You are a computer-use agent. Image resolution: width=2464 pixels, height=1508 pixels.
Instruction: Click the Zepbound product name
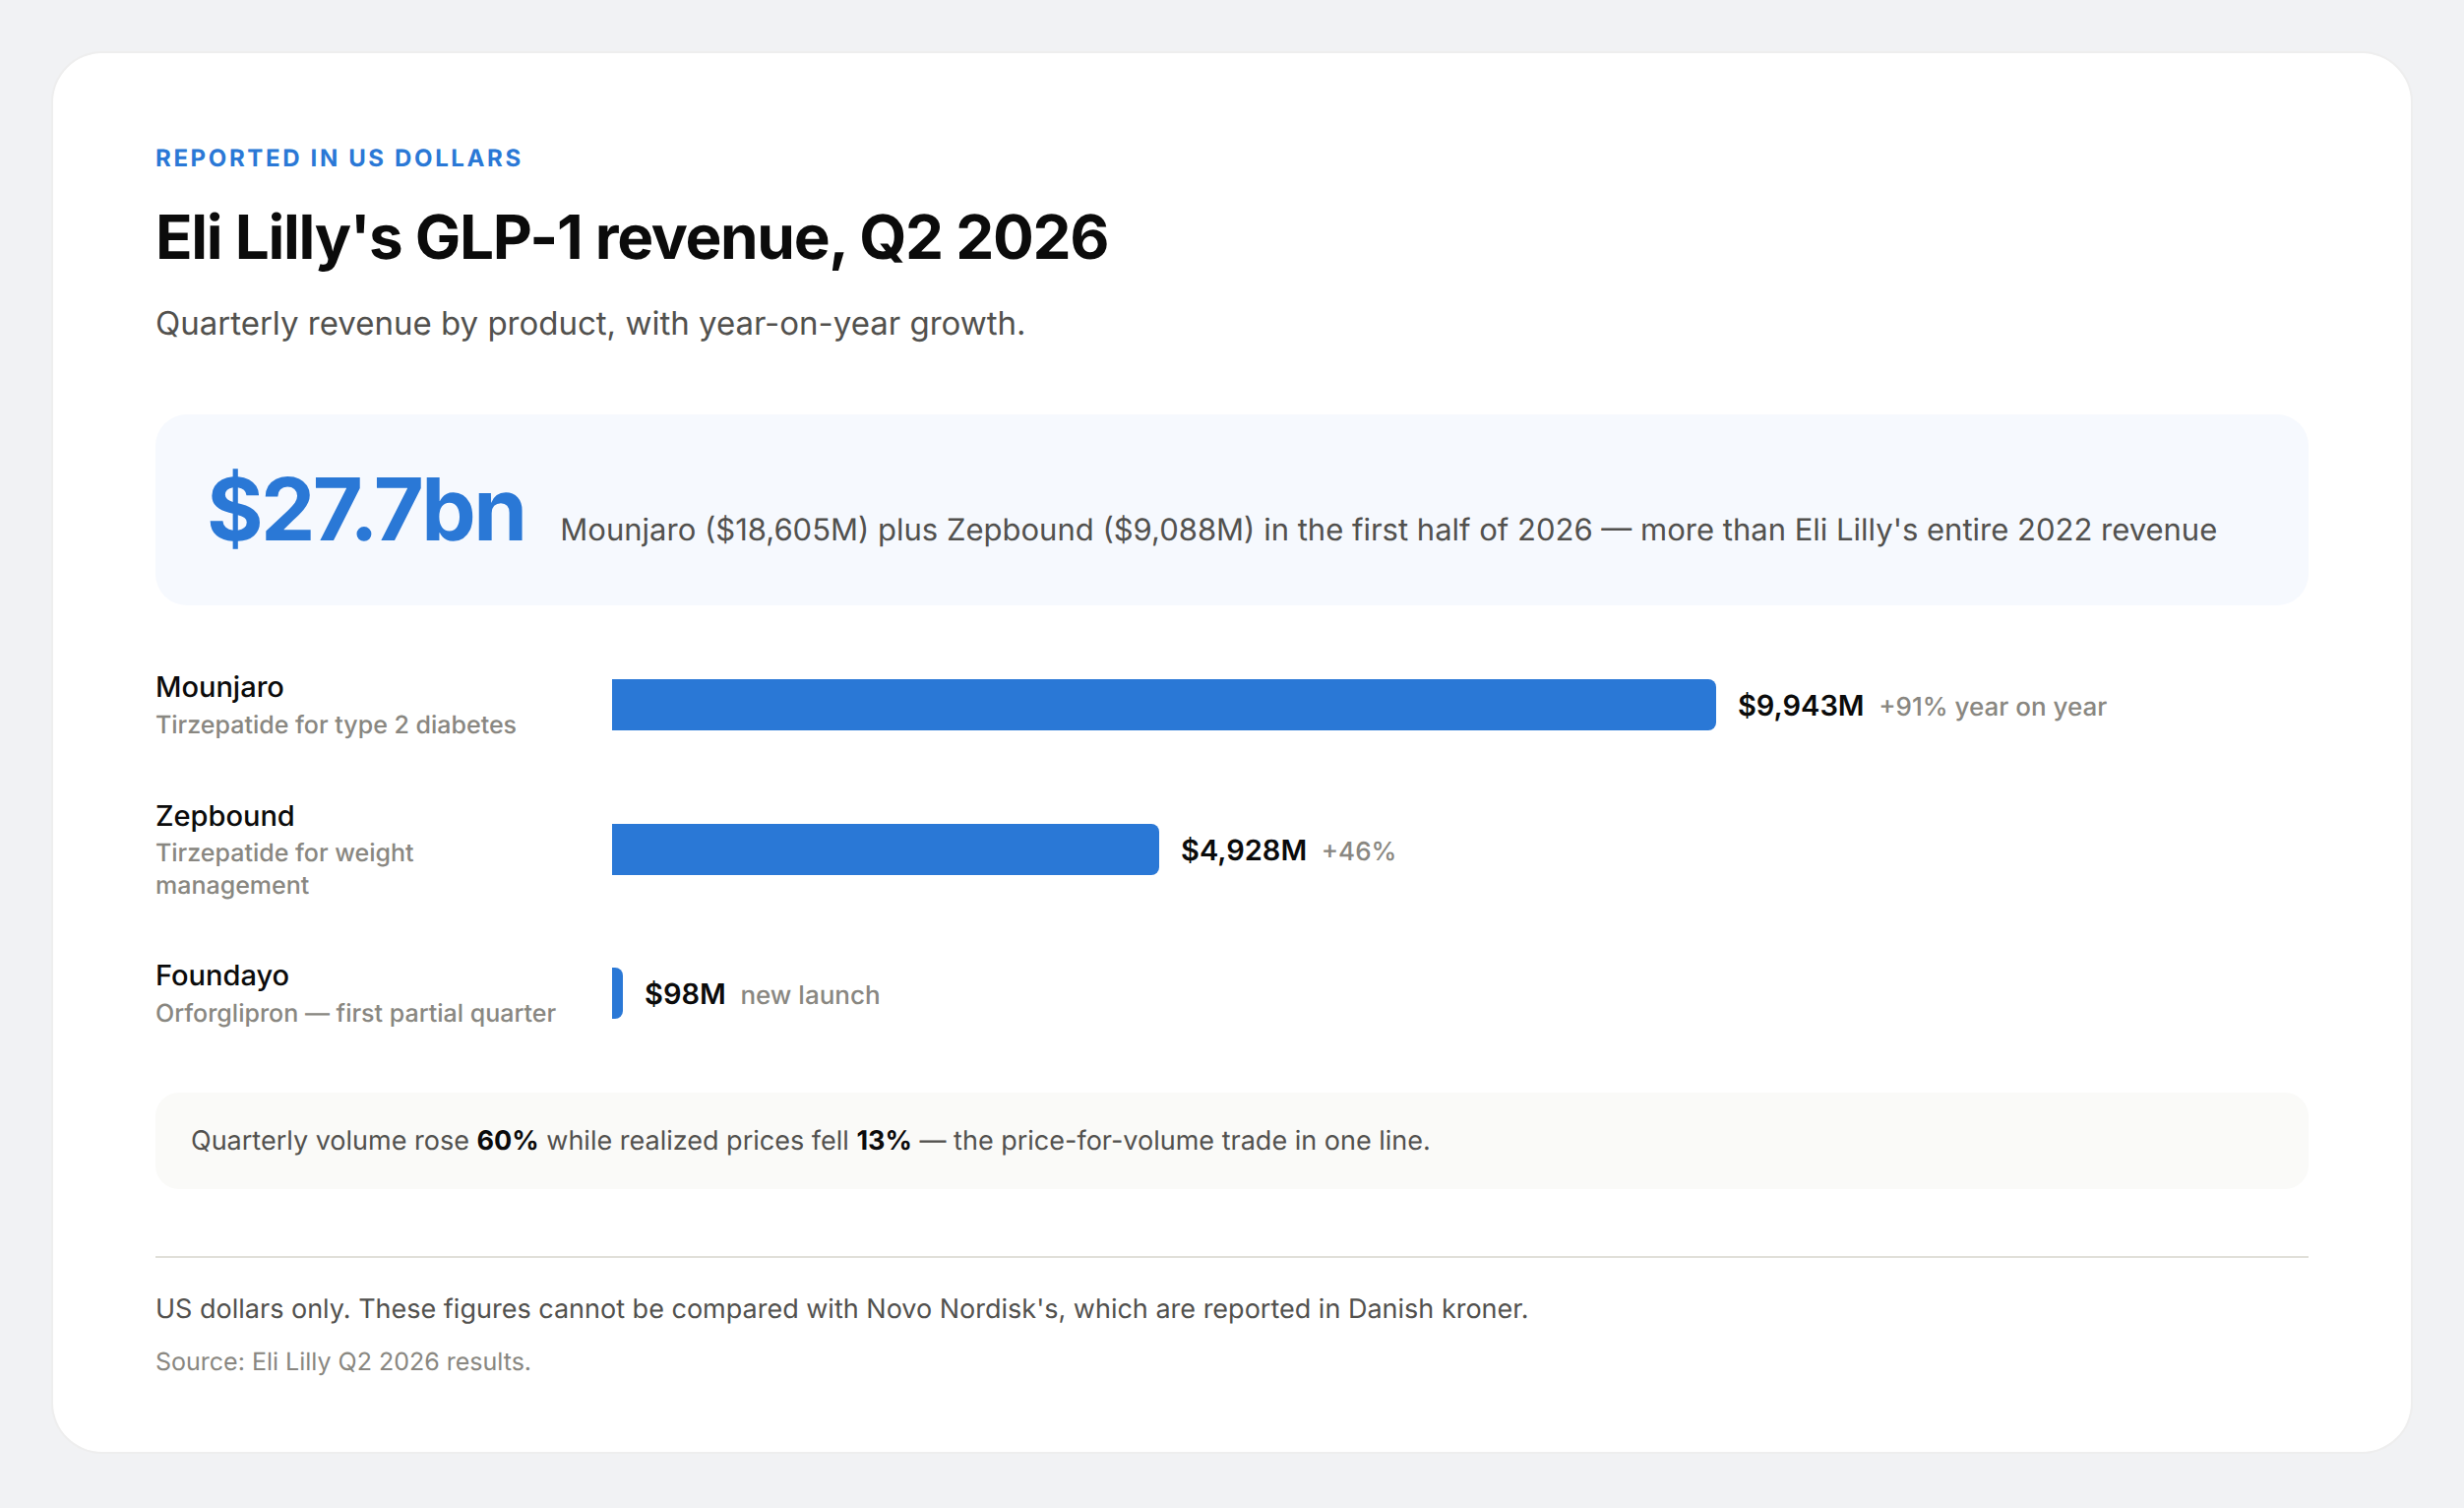[225, 816]
